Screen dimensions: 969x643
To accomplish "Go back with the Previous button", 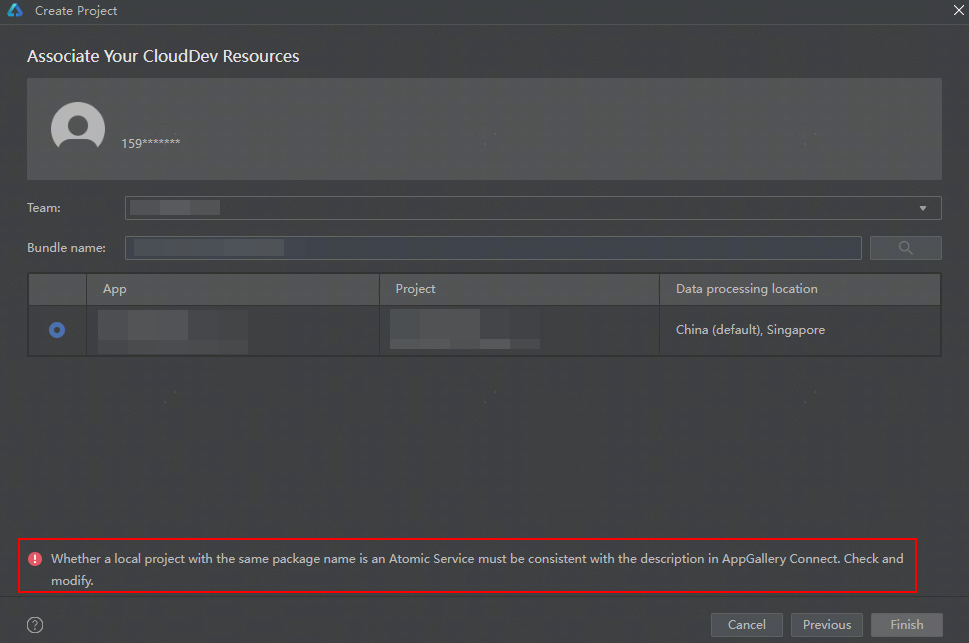I will [826, 625].
